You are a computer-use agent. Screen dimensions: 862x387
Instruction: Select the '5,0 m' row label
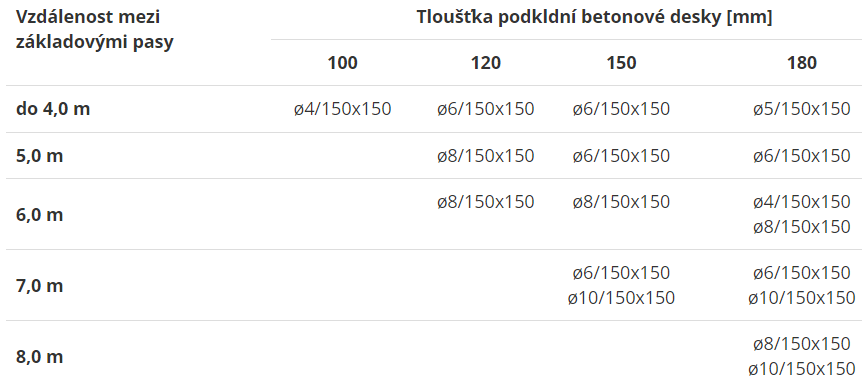39,156
